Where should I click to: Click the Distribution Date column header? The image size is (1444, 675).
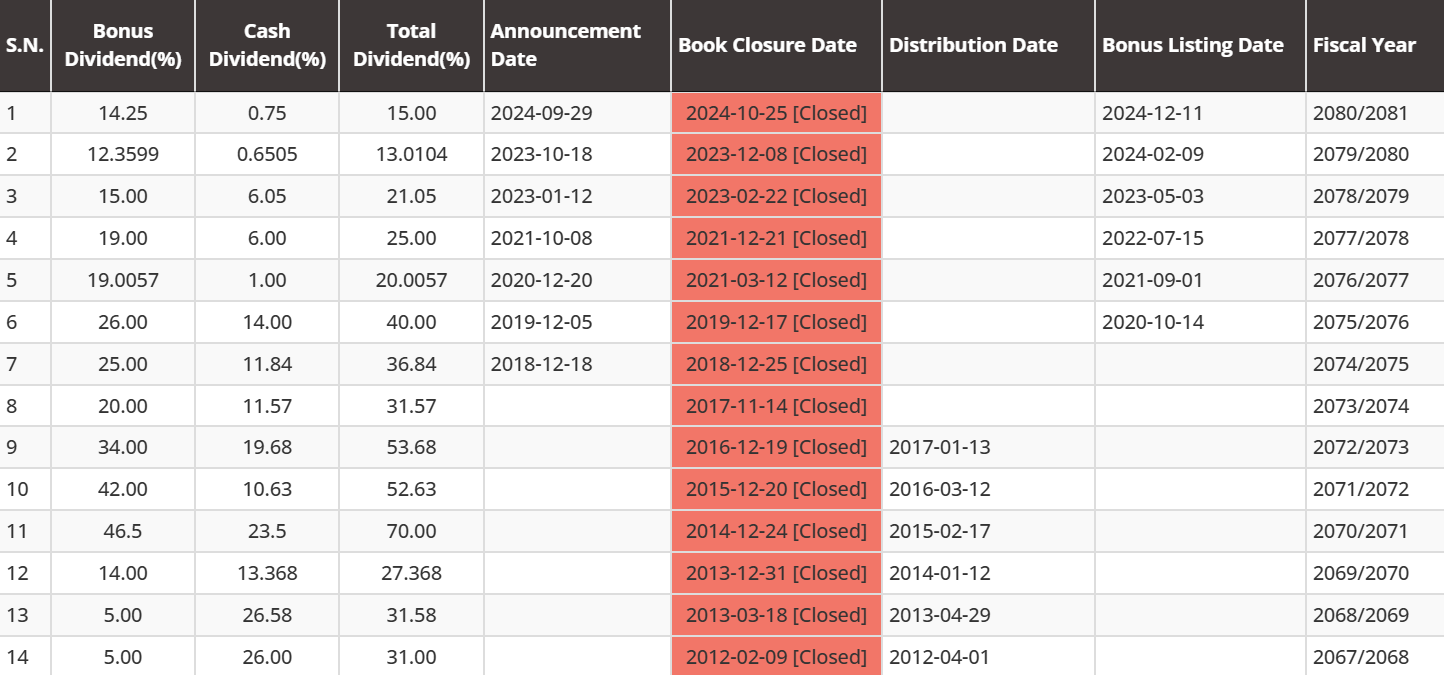[x=973, y=45]
